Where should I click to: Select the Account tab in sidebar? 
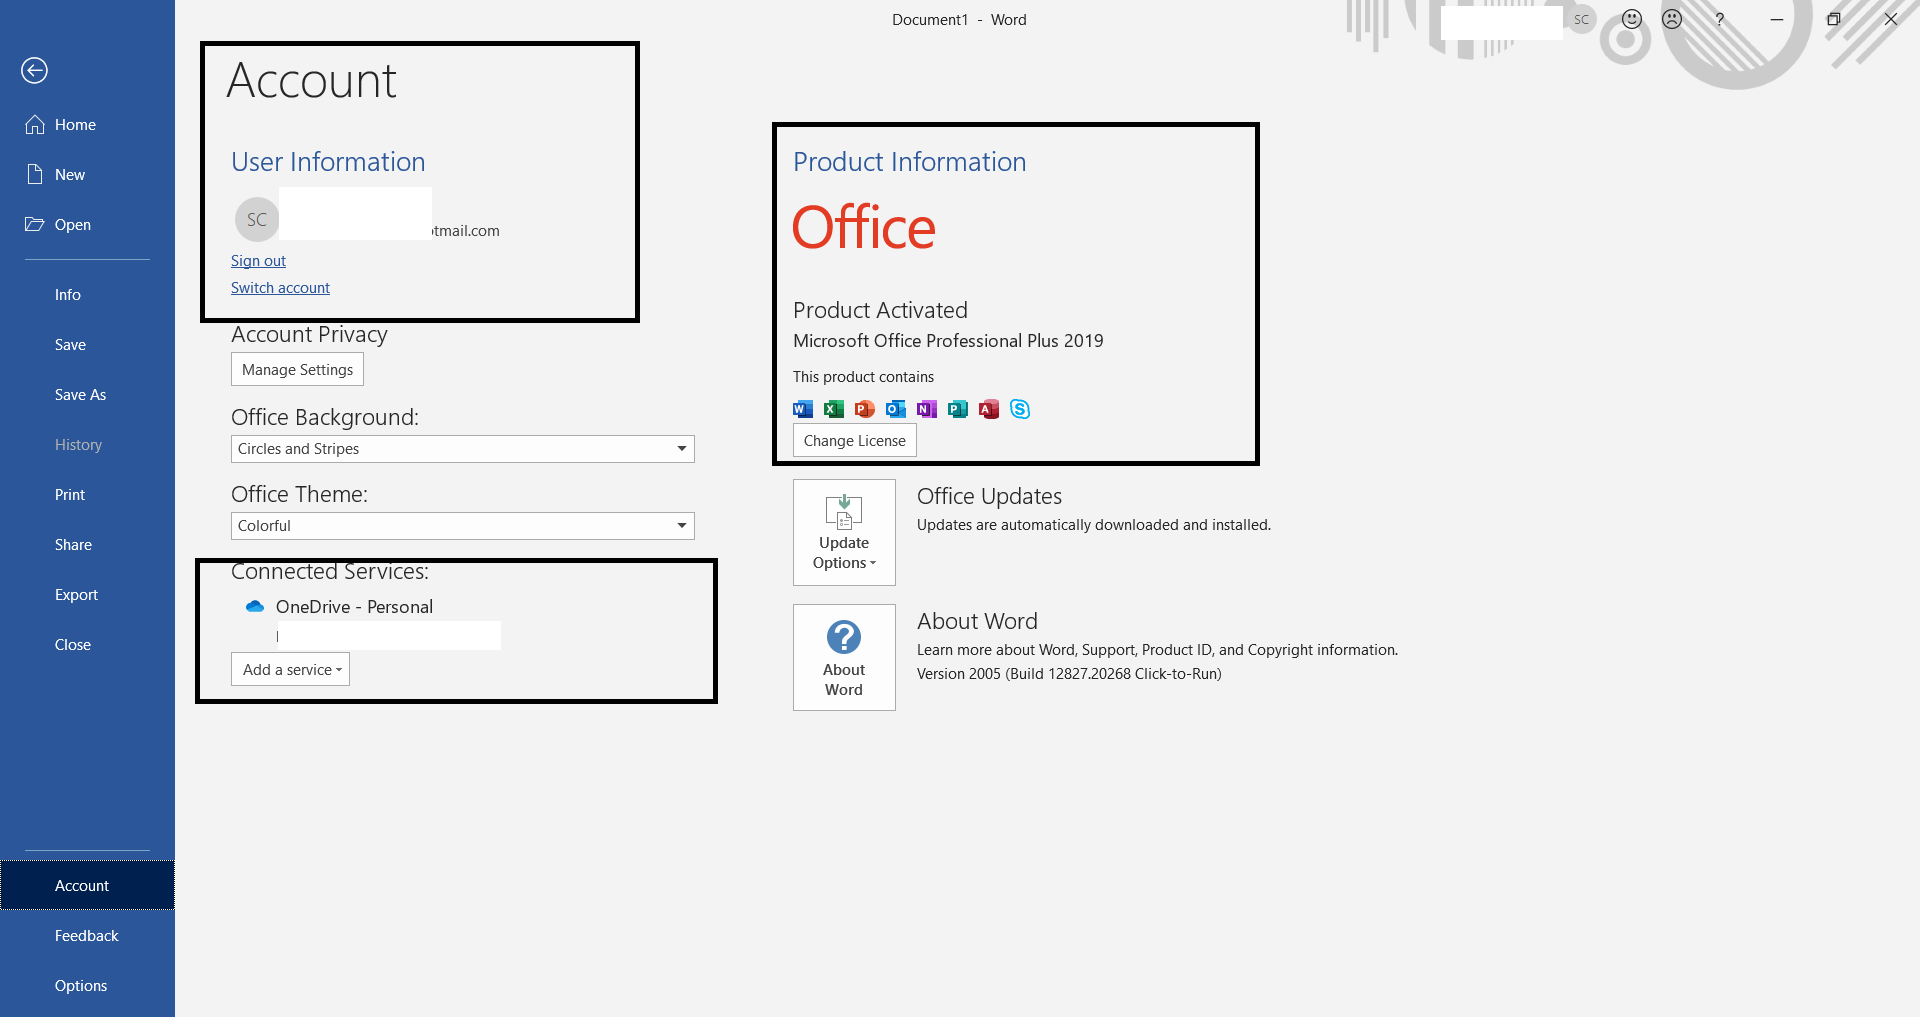coord(87,885)
